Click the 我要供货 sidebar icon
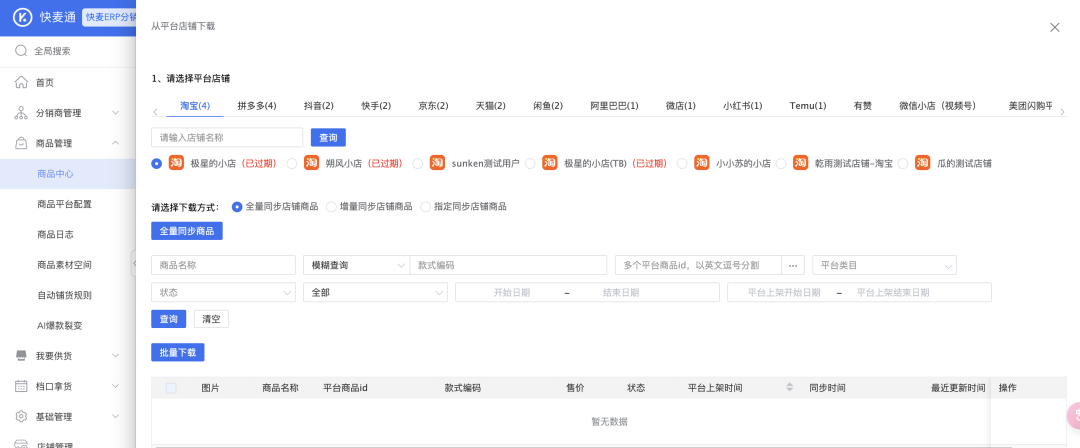Screen dimensions: 1080x448 21,356
